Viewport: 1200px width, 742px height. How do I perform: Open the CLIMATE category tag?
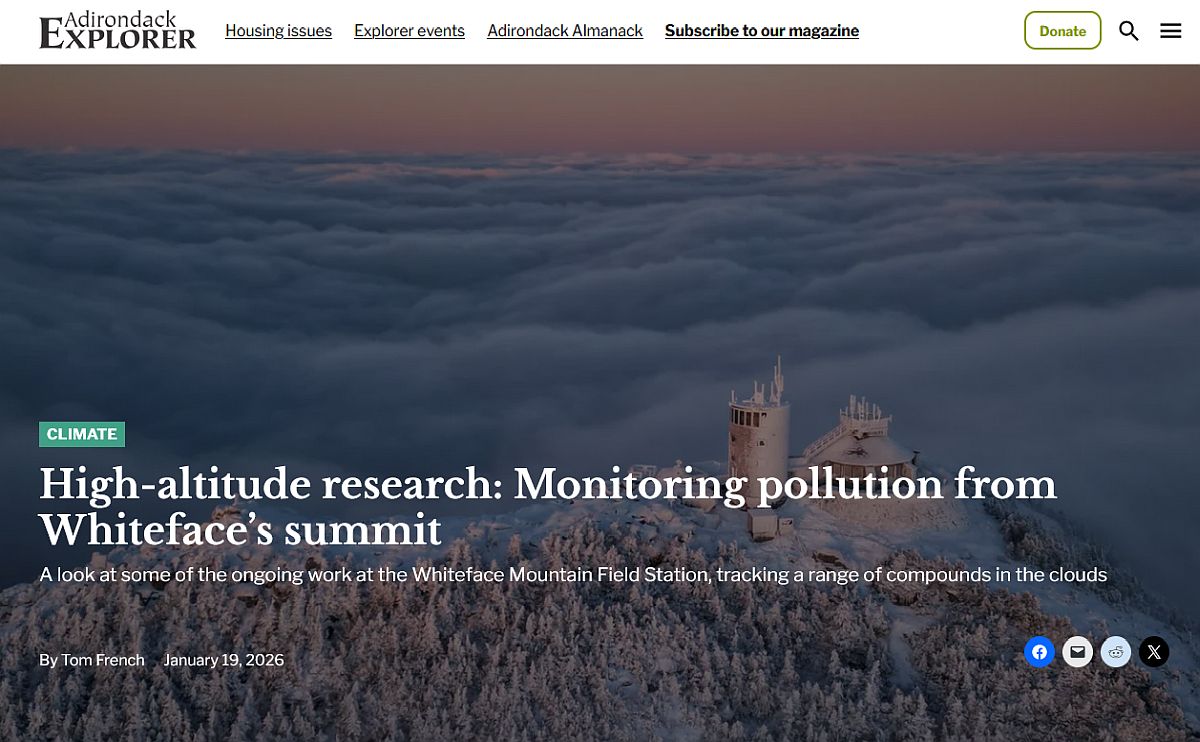click(82, 434)
